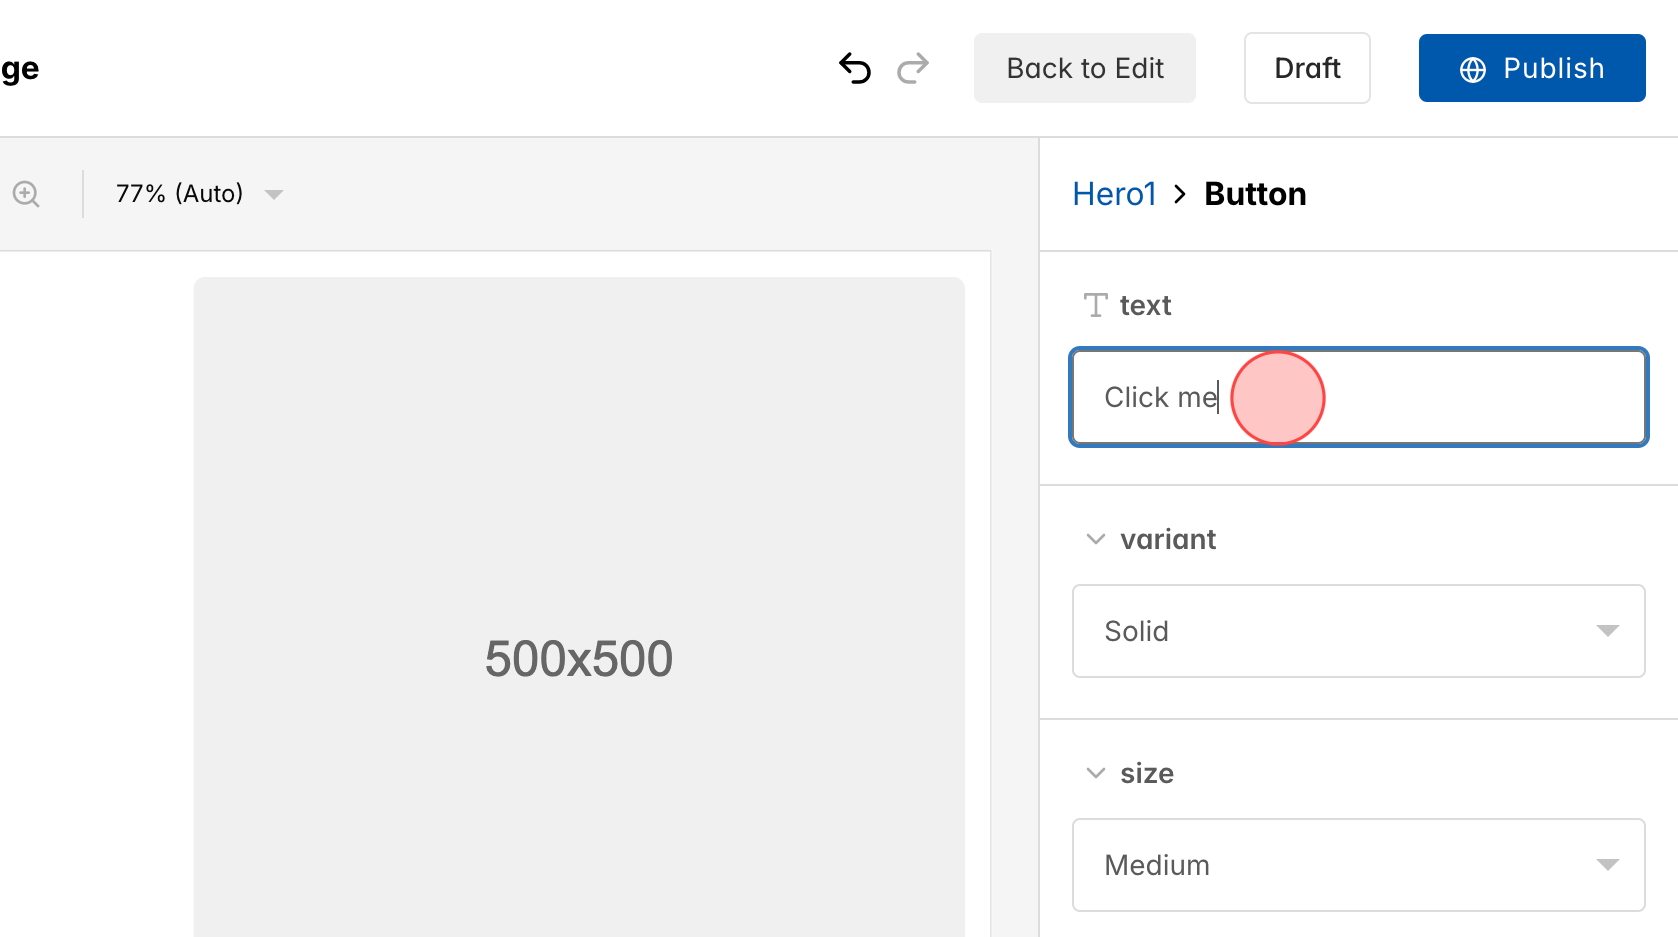Viewport: 1678px width, 937px height.
Task: Click the undo arrow icon
Action: 854,68
